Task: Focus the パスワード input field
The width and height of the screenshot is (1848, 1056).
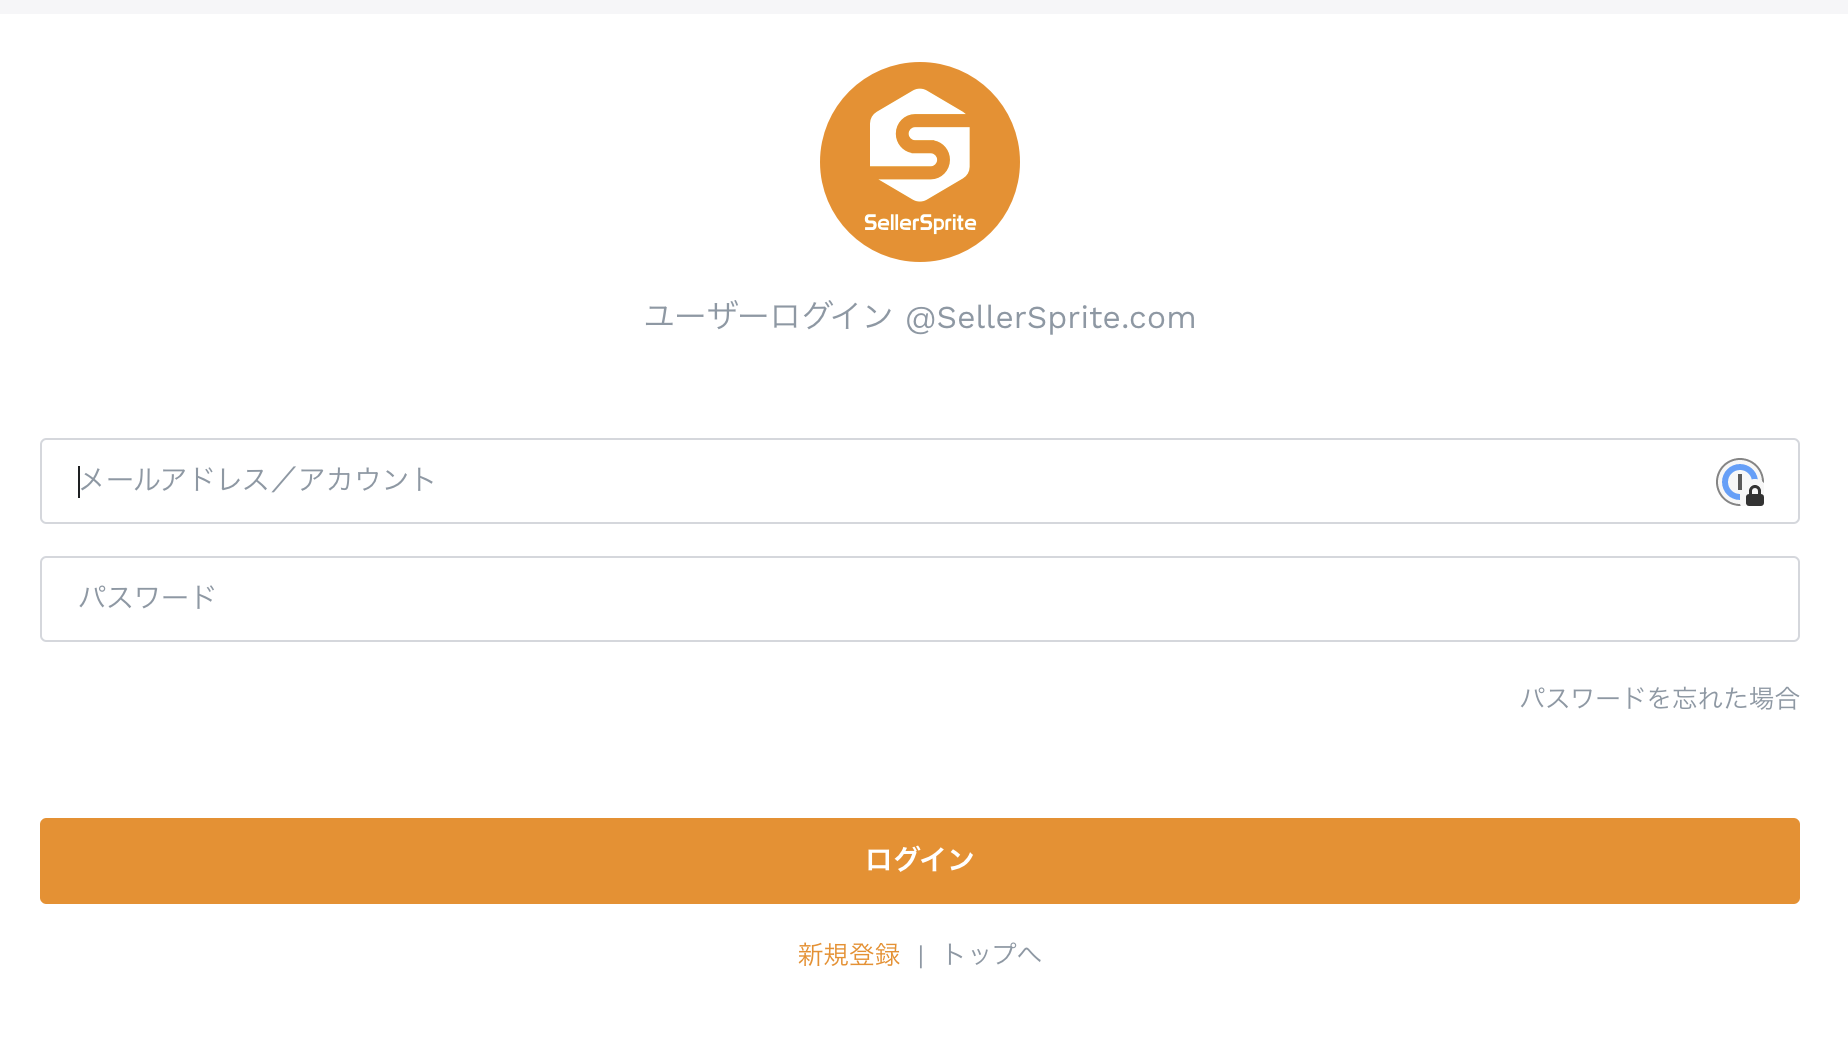Action: [x=920, y=599]
